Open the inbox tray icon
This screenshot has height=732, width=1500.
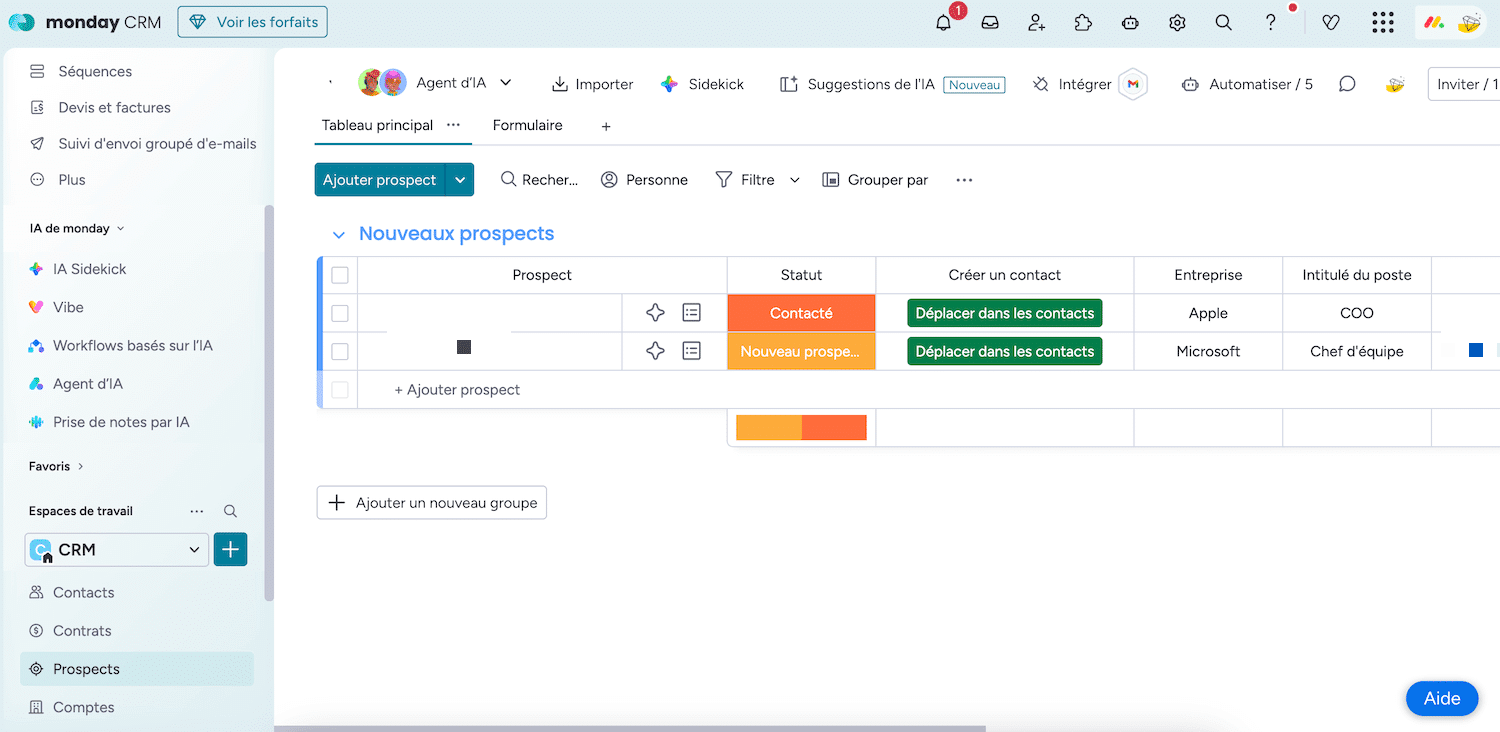pyautogui.click(x=990, y=23)
